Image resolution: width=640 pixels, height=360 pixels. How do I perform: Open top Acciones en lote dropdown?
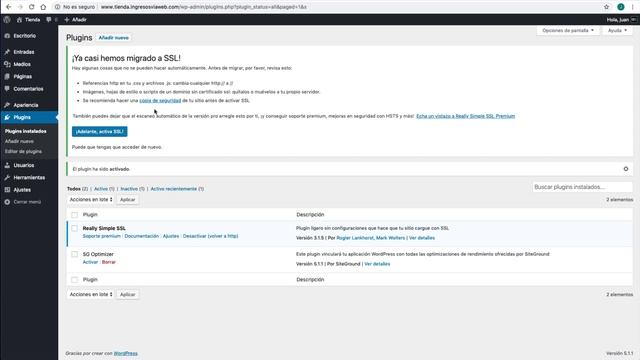(x=91, y=200)
